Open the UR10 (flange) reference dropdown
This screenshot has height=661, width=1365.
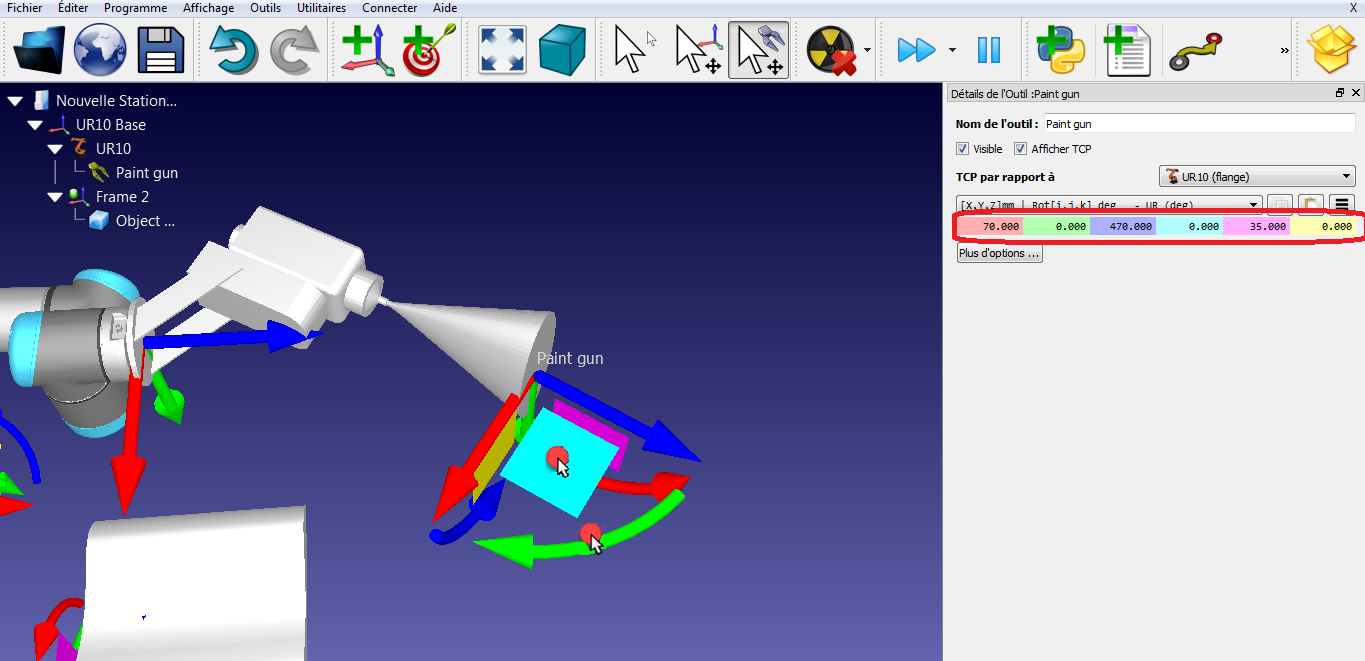[1257, 177]
